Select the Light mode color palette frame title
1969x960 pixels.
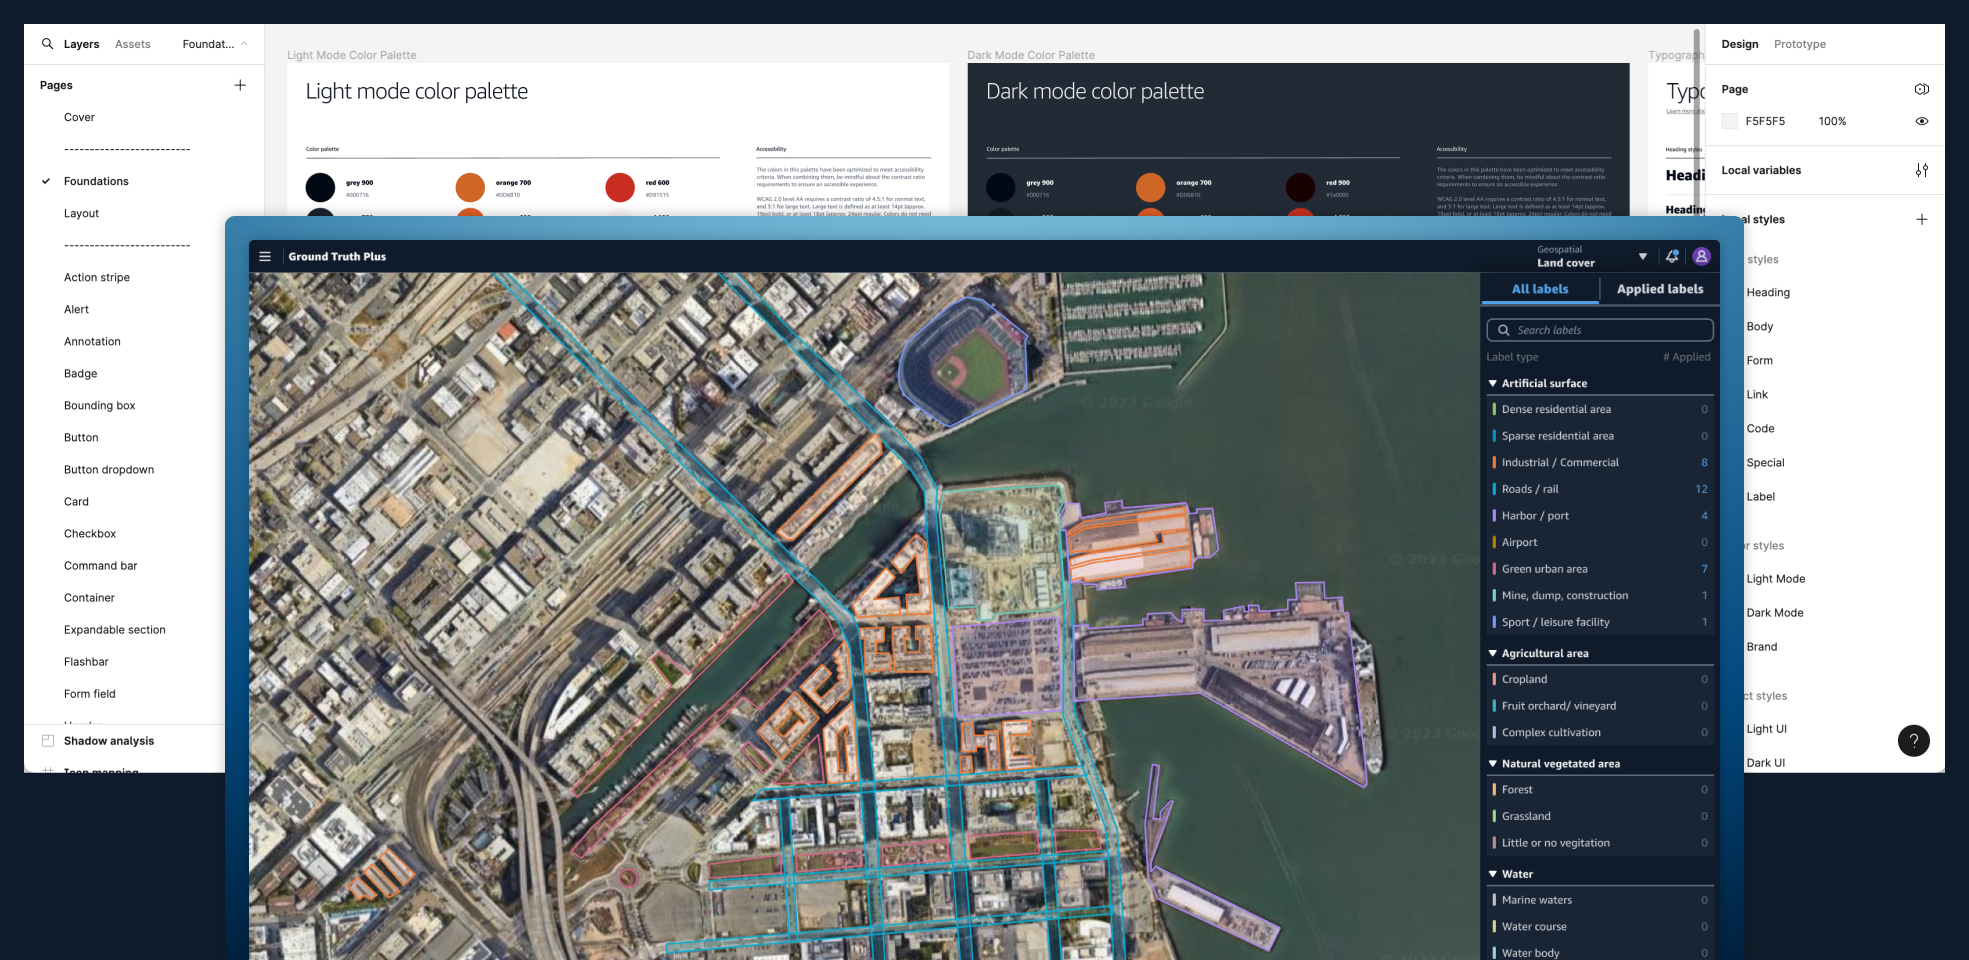pos(351,55)
